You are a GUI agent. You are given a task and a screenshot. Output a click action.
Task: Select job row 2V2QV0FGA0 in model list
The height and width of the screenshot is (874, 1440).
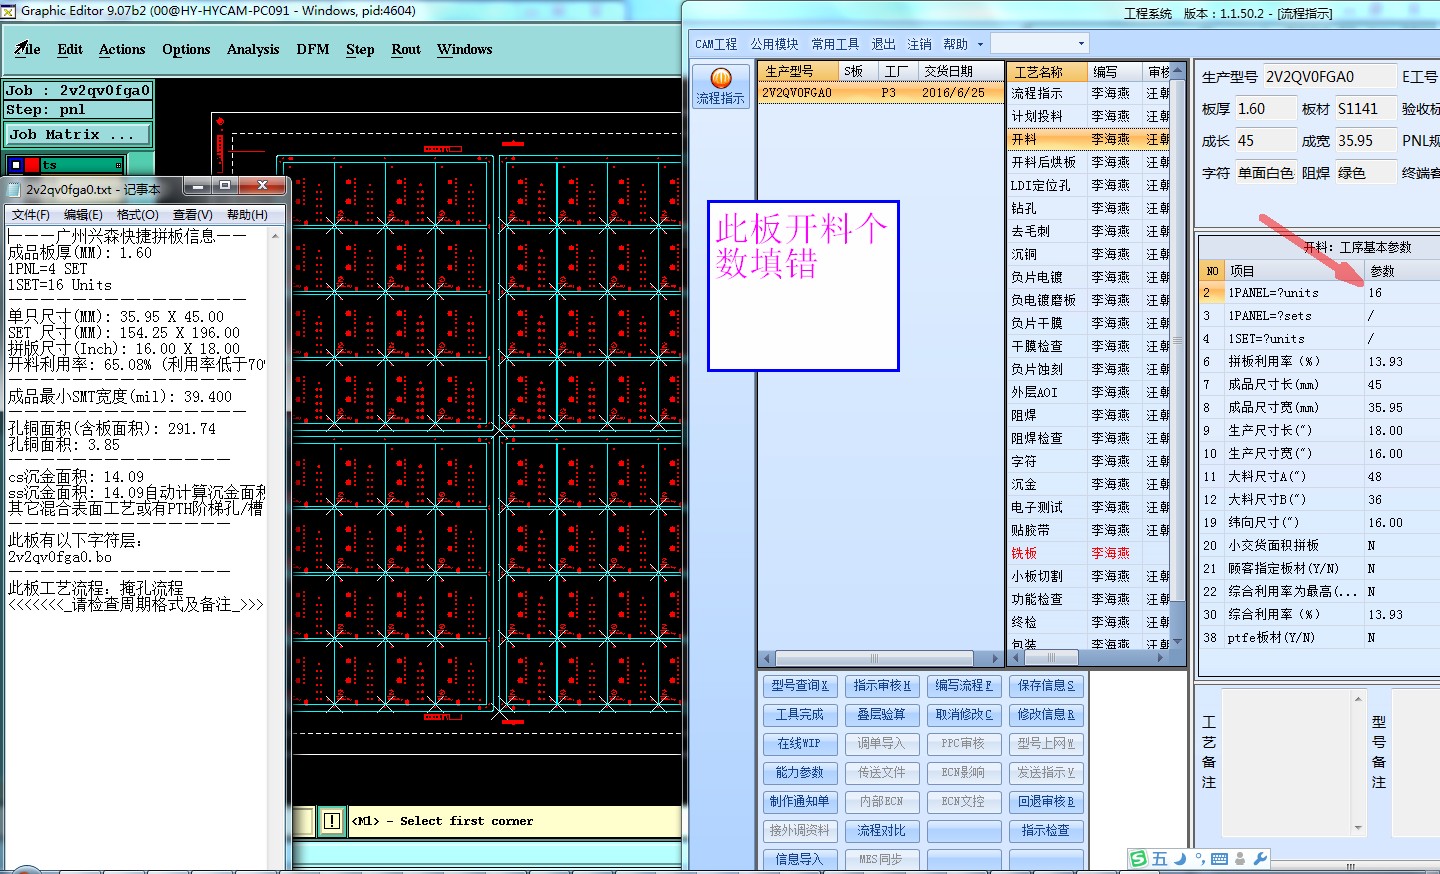click(x=880, y=93)
